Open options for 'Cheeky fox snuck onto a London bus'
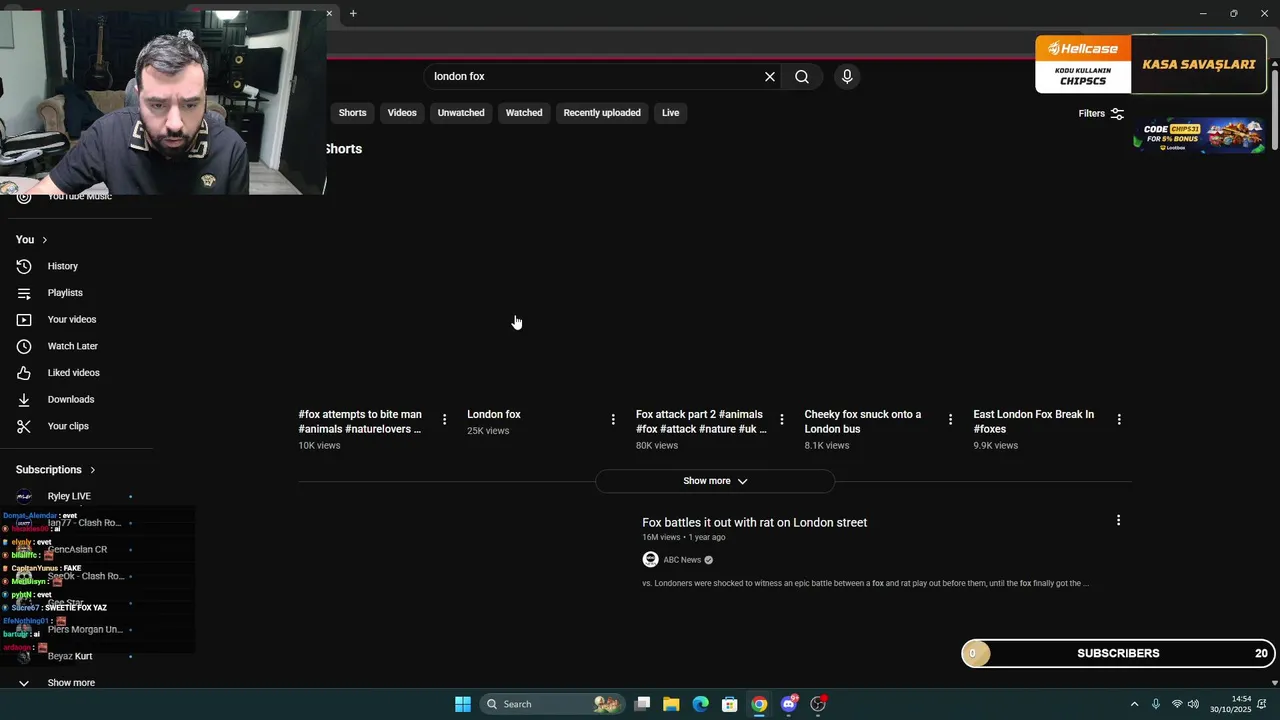1280x720 pixels. [951, 420]
